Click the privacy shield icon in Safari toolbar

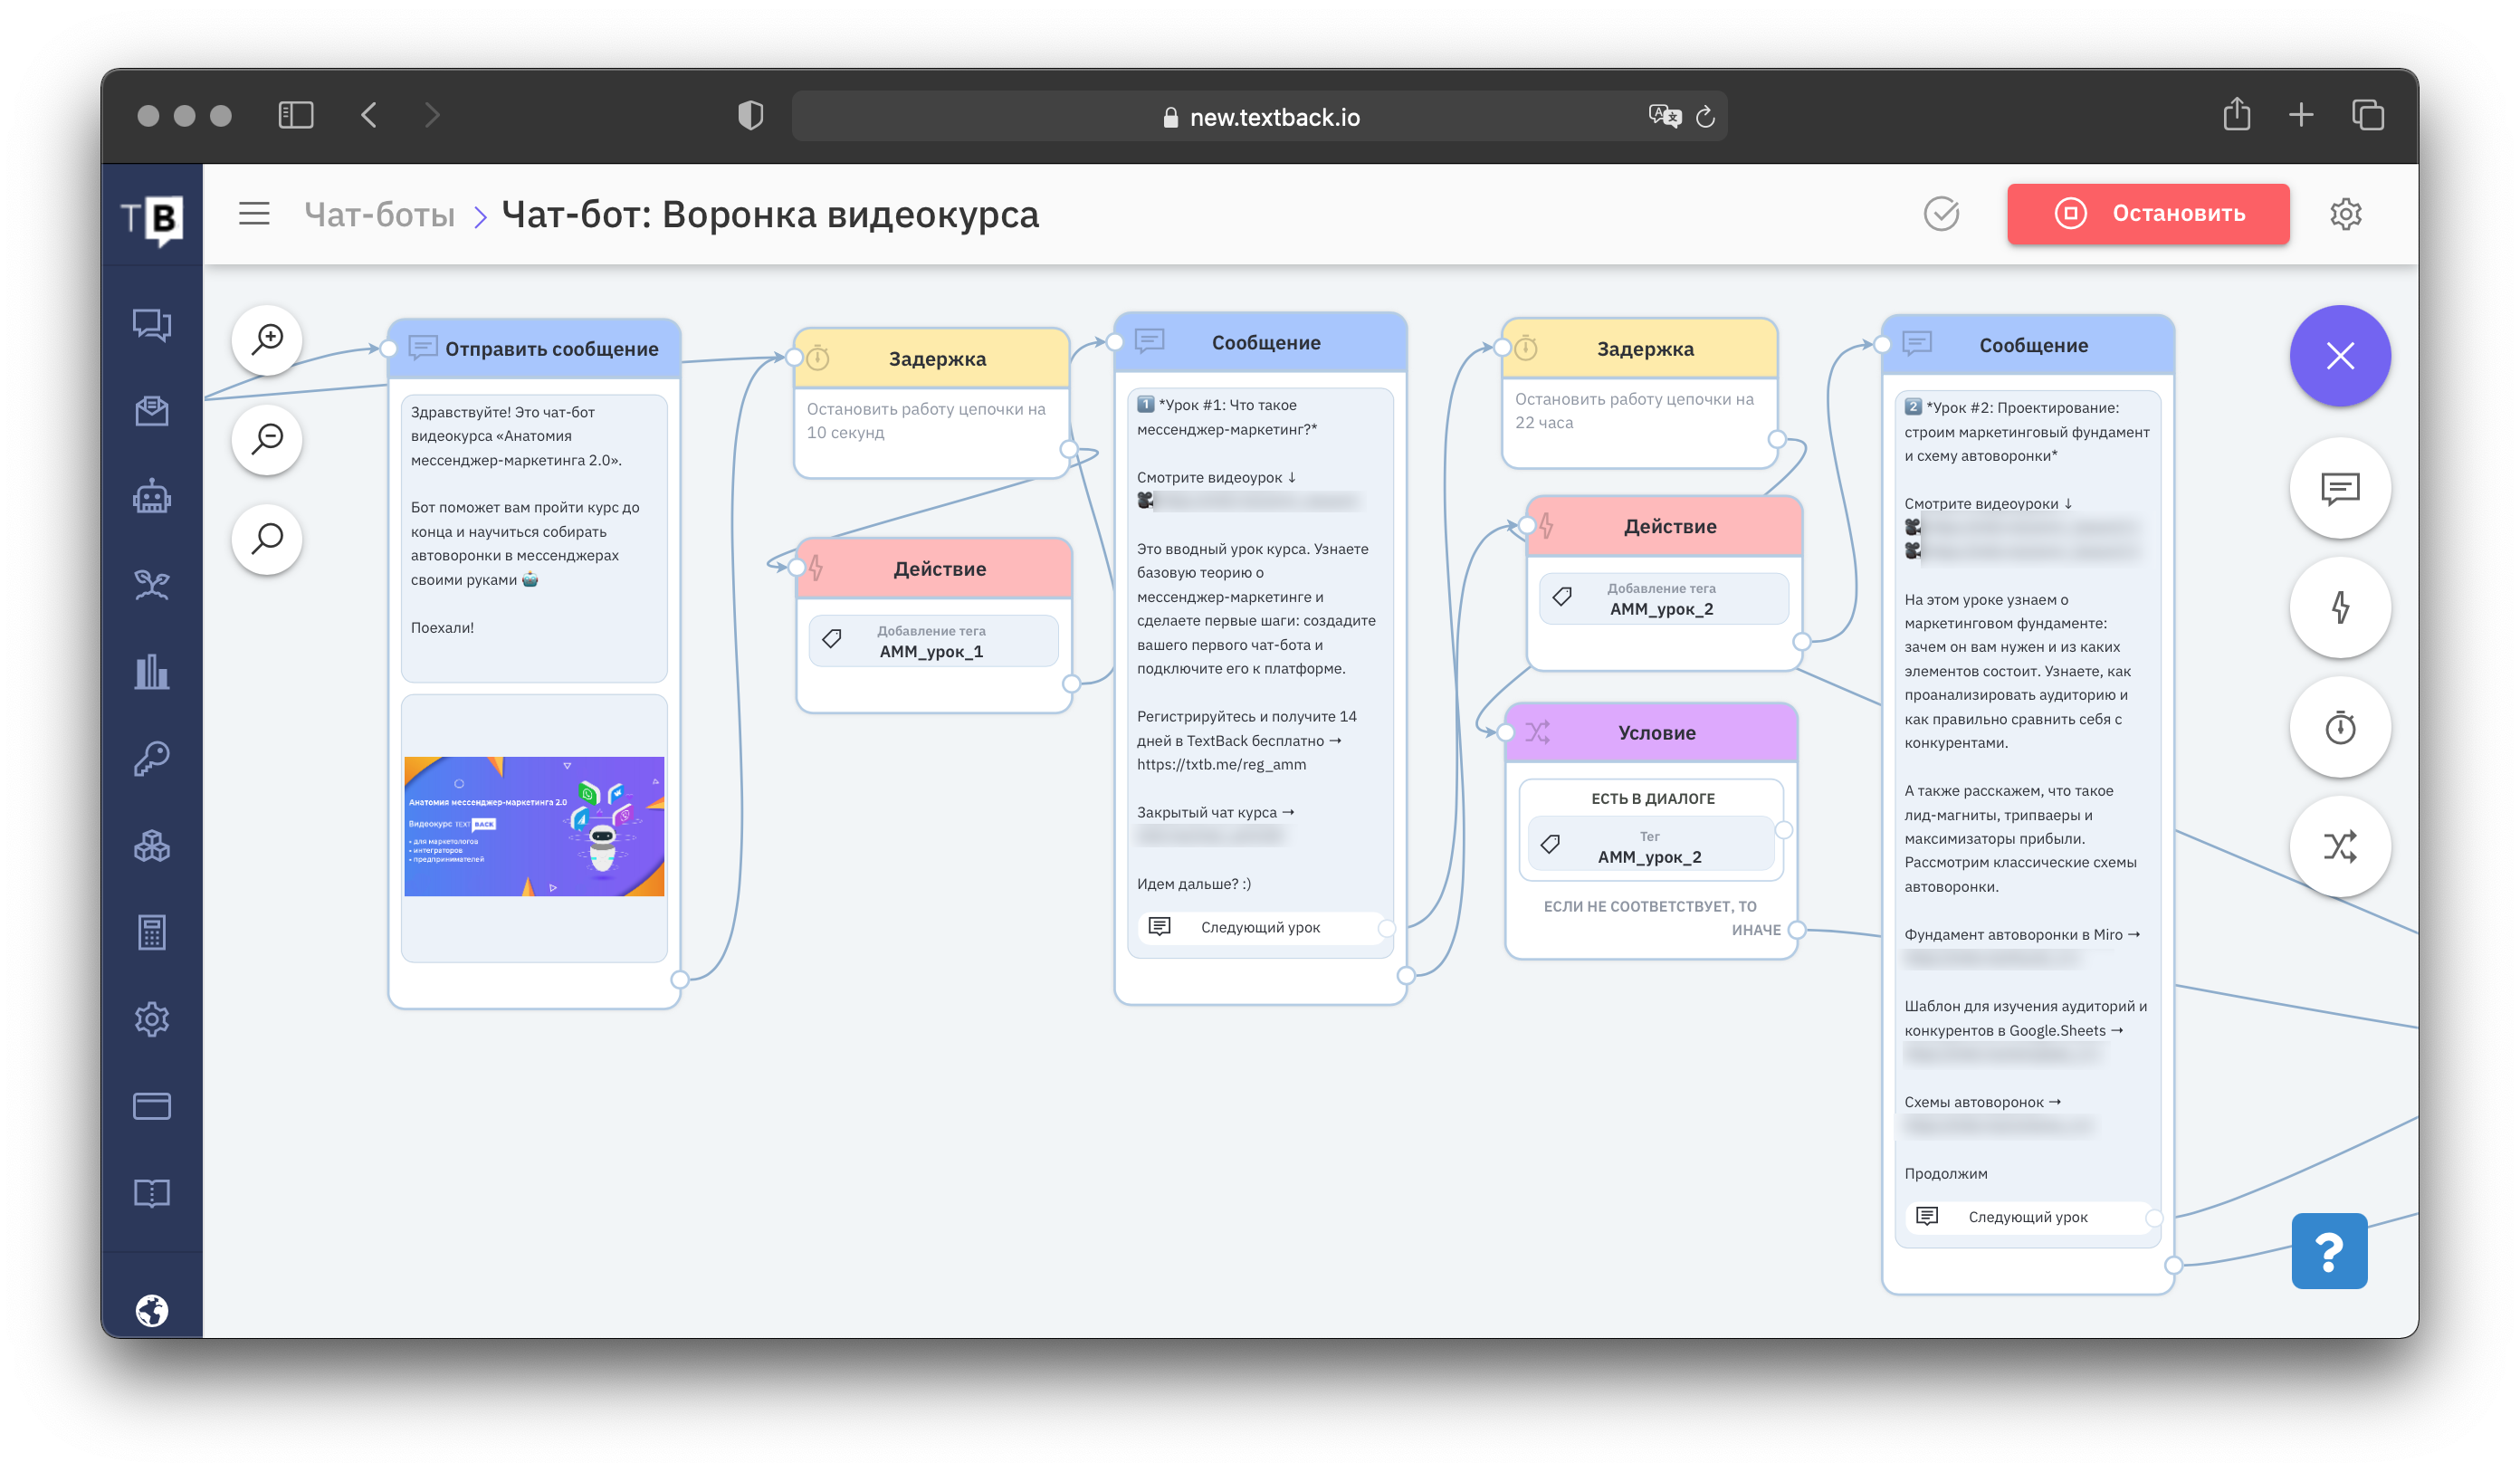coord(750,115)
